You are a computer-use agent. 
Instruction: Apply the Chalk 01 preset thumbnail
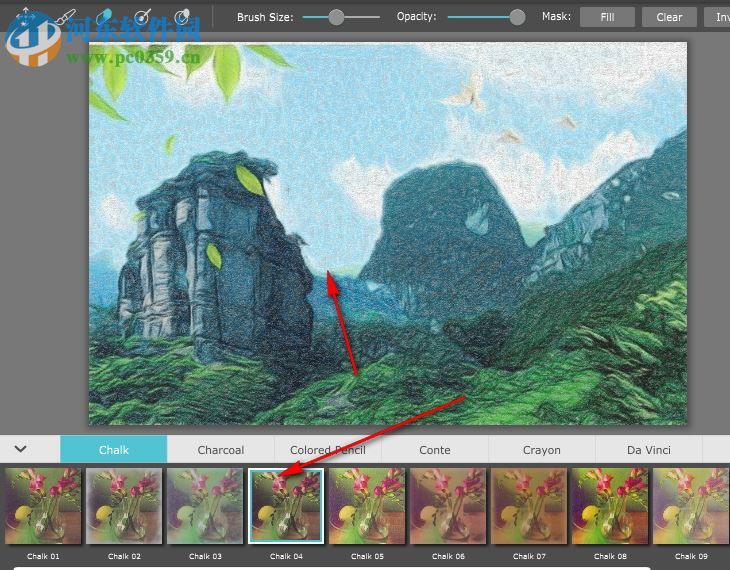[43, 506]
